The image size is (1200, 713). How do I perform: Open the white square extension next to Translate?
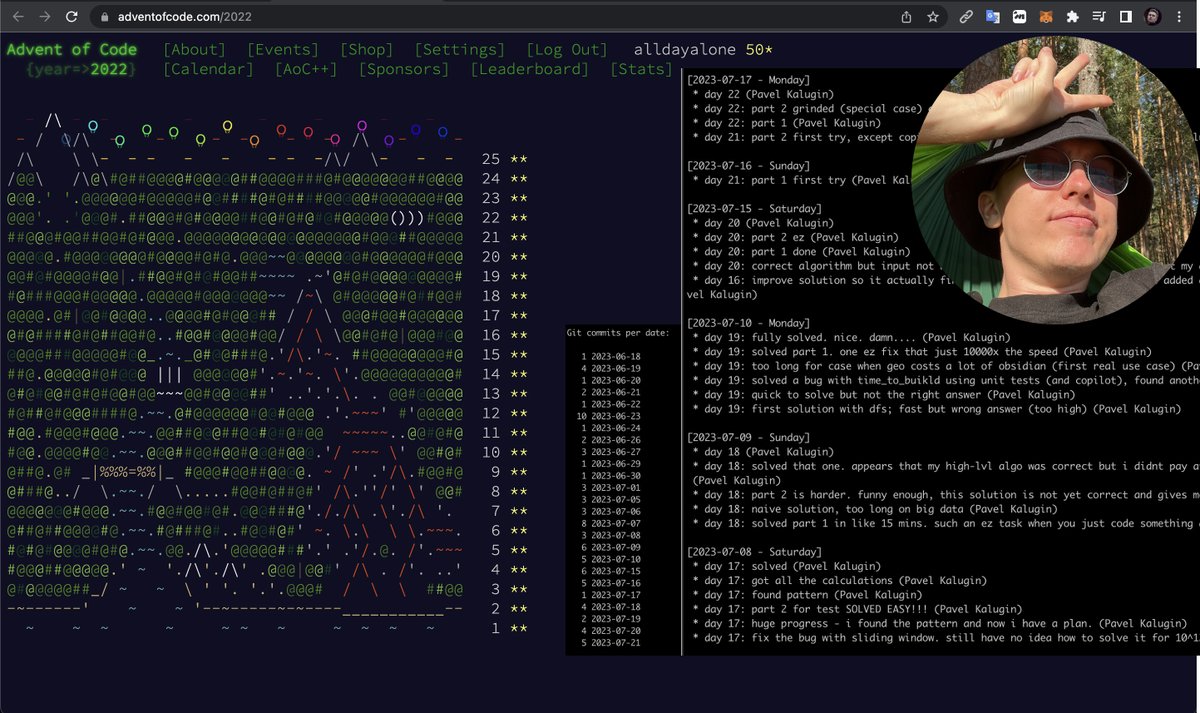click(1019, 17)
